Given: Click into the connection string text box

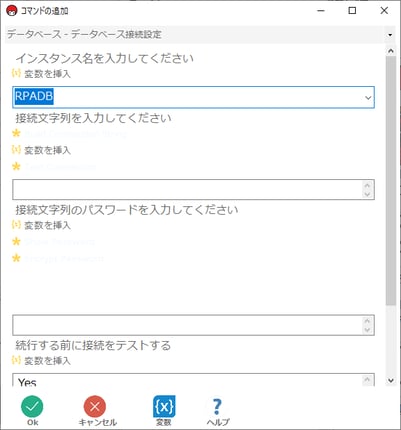Looking at the screenshot, I should (x=193, y=190).
